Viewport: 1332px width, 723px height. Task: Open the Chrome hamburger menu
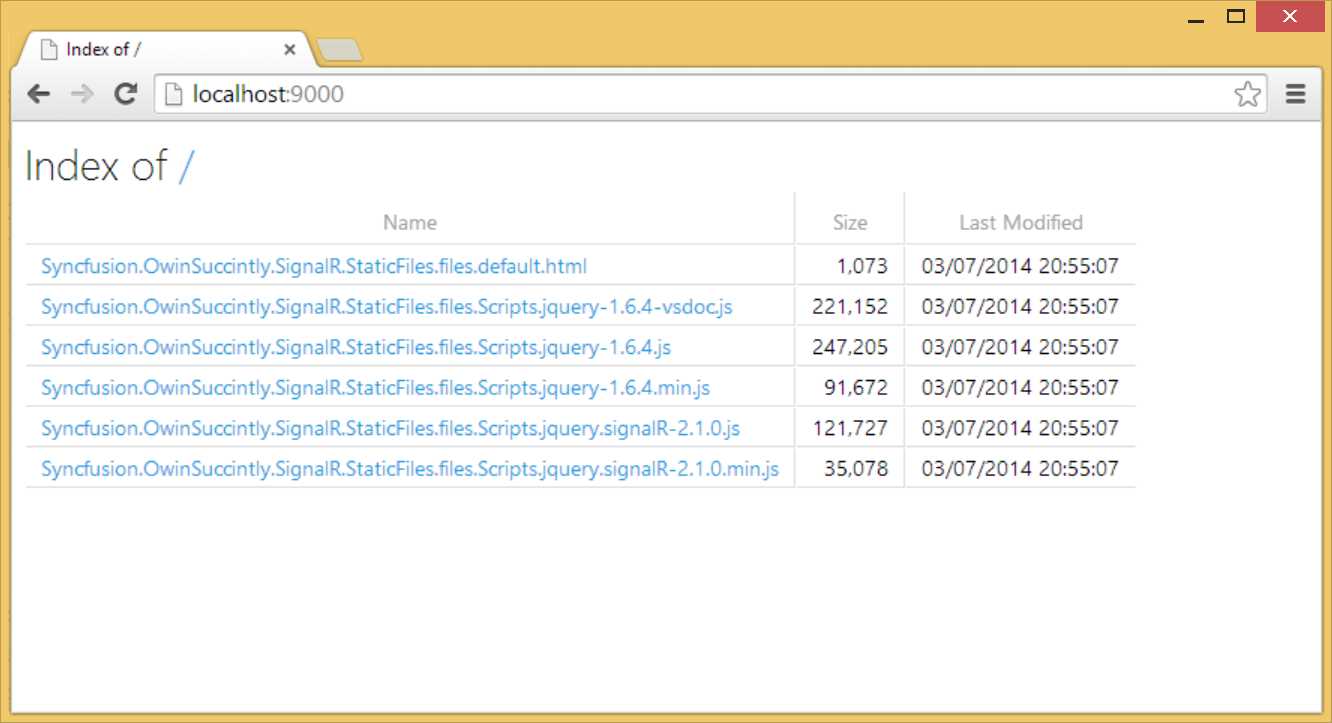(1296, 94)
